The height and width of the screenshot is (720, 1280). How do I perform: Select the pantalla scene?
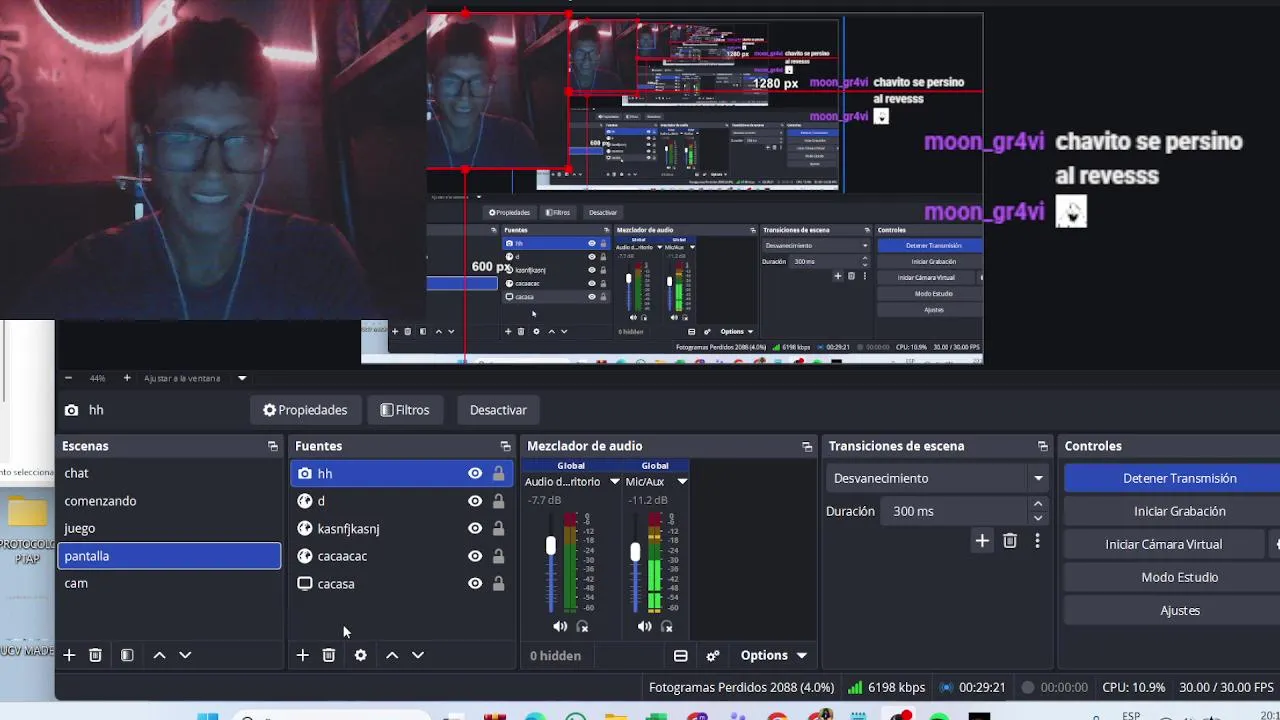169,556
